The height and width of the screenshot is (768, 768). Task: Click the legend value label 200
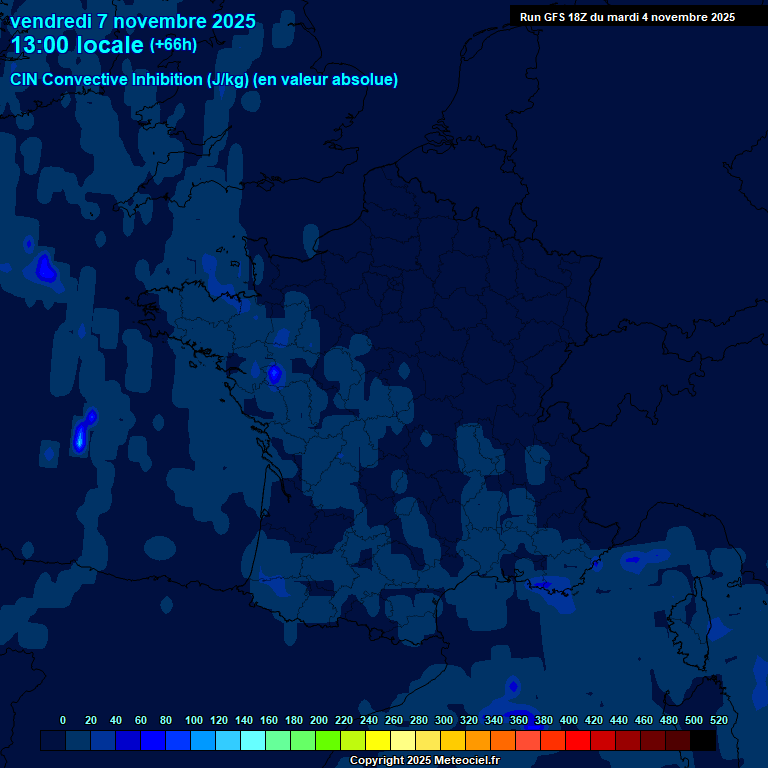coord(319,720)
